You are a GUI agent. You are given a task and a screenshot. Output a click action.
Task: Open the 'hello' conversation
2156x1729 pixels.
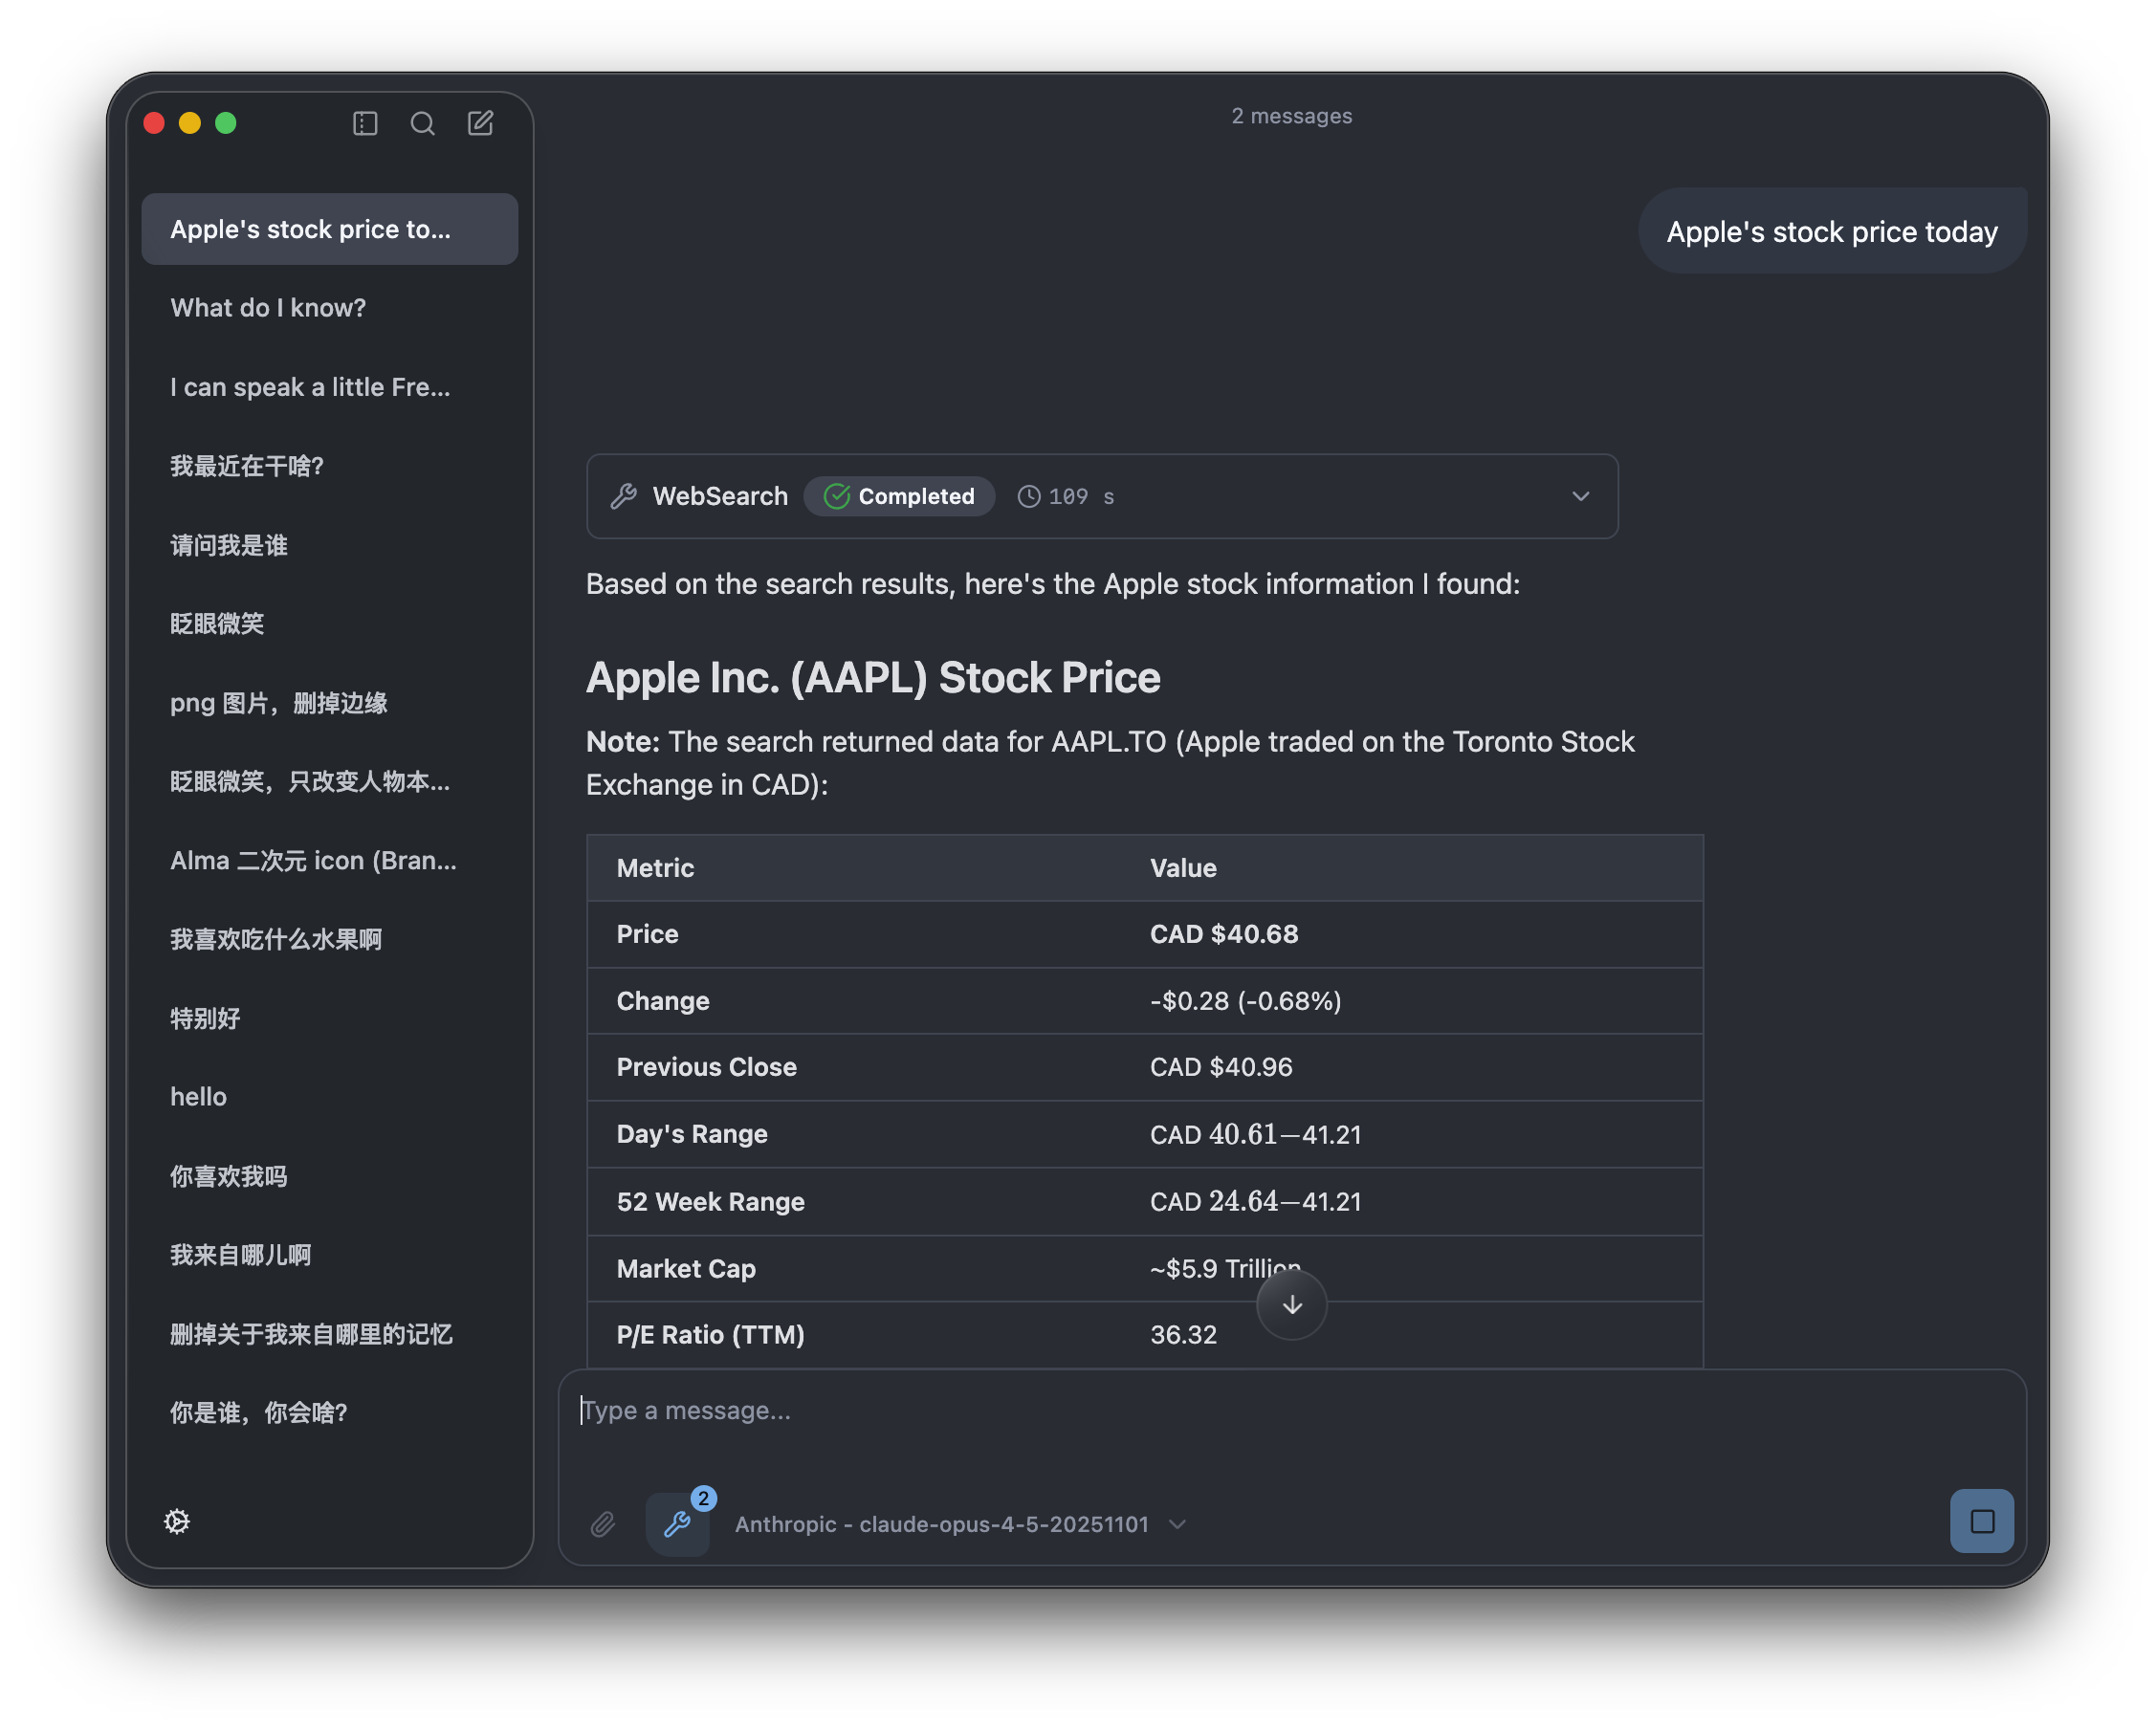tap(198, 1097)
